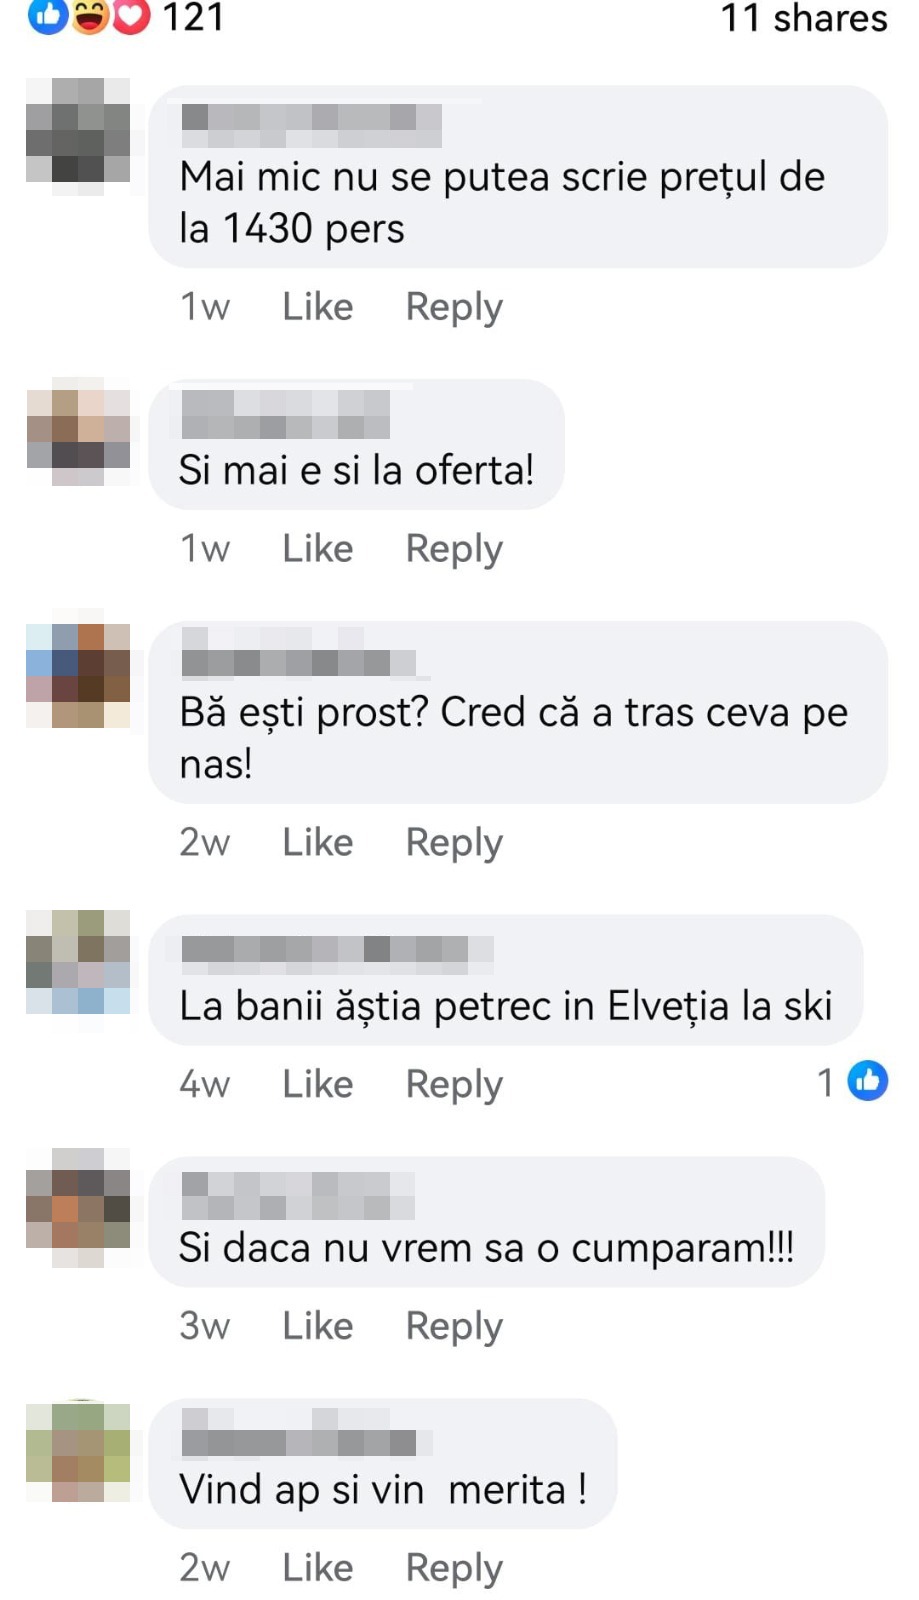Reply to the 1430 pers price comment
This screenshot has width=919, height=1600.
pyautogui.click(x=454, y=307)
